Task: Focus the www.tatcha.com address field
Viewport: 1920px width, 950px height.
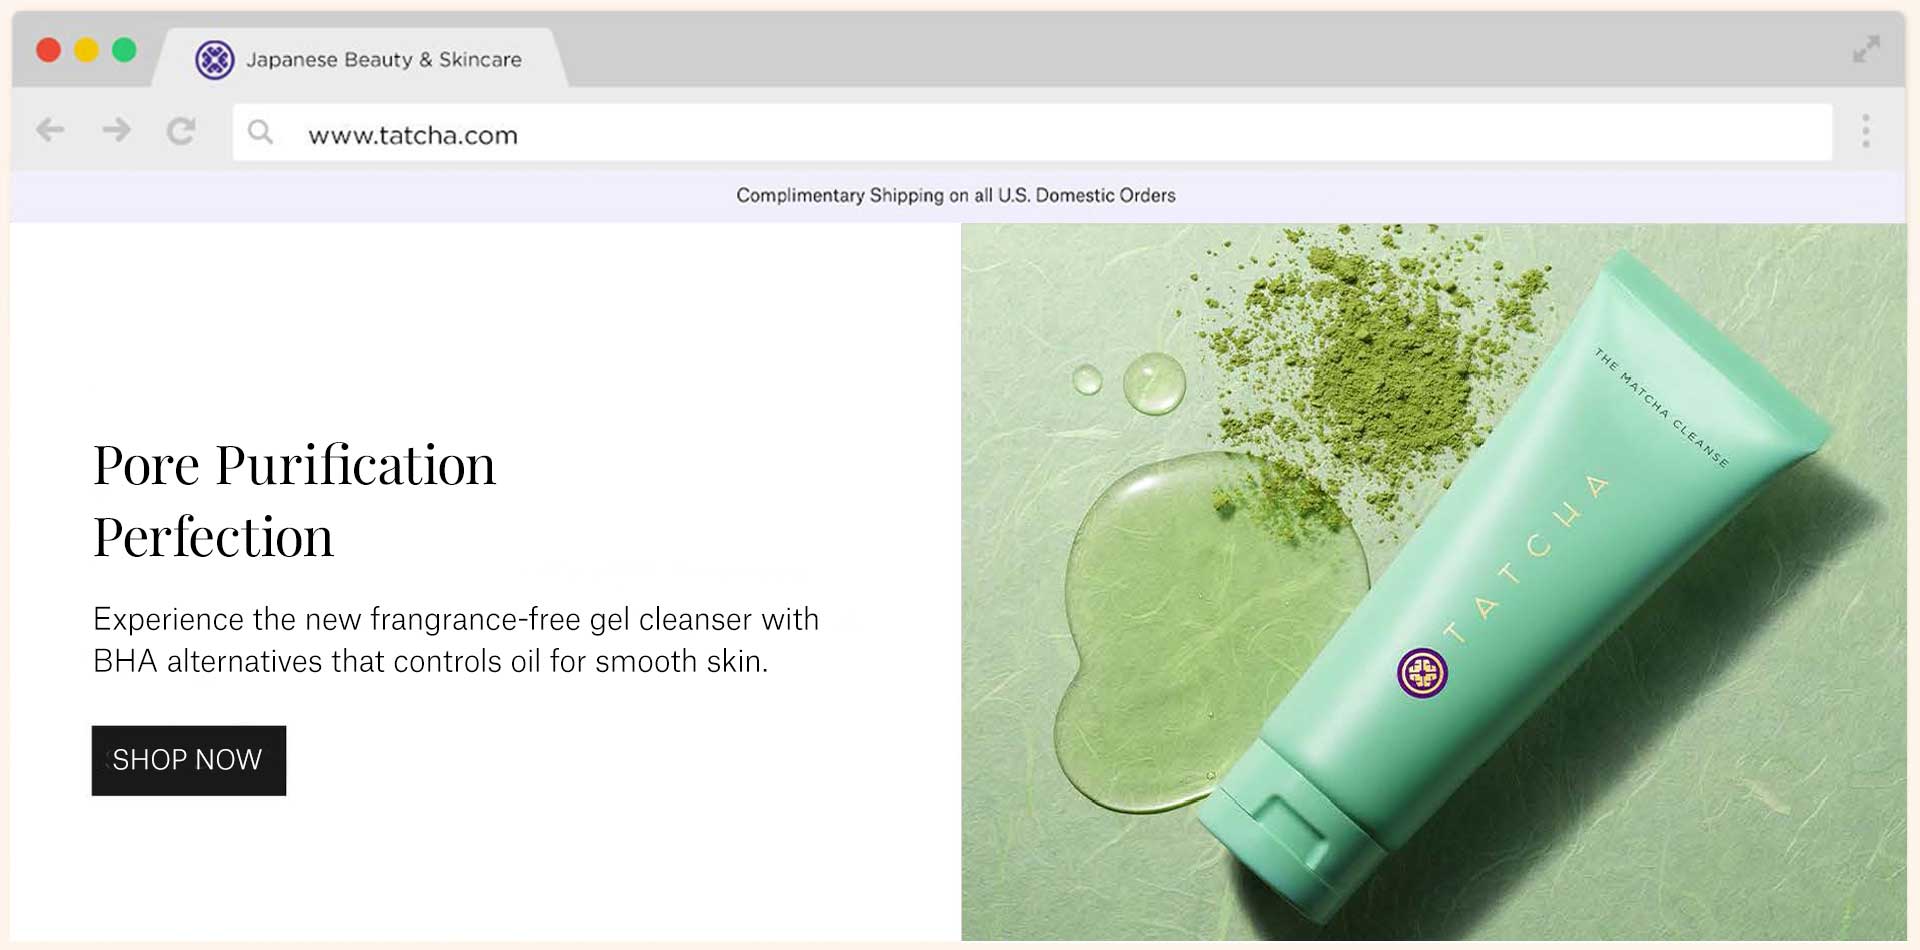Action: [1032, 132]
